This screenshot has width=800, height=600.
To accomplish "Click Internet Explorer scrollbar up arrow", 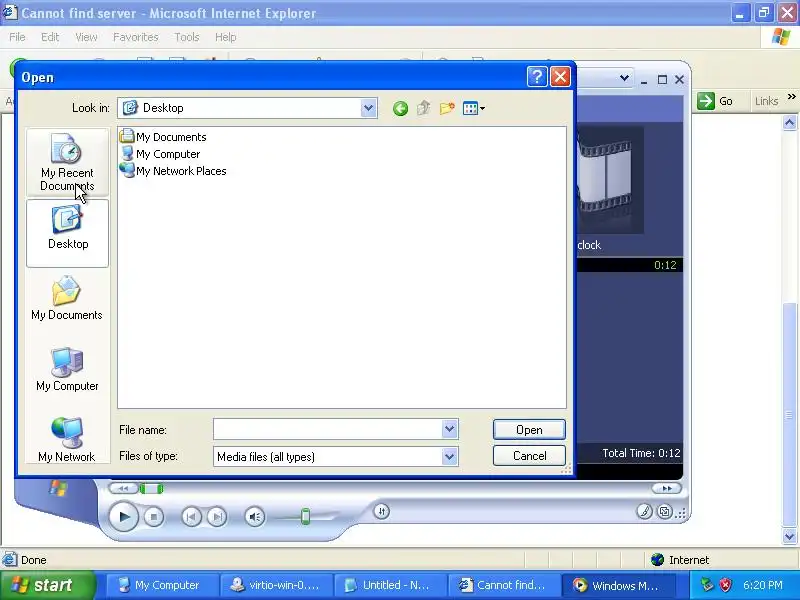I will [790, 122].
